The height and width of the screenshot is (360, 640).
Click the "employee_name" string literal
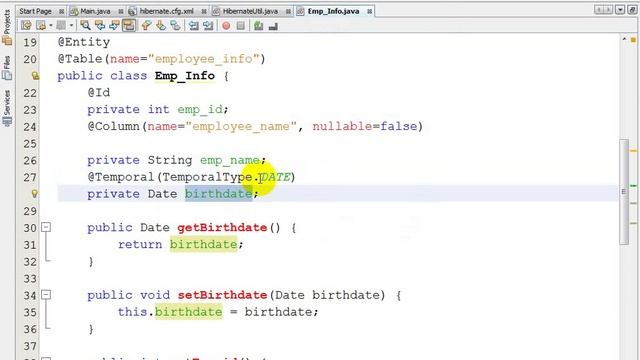(240, 127)
